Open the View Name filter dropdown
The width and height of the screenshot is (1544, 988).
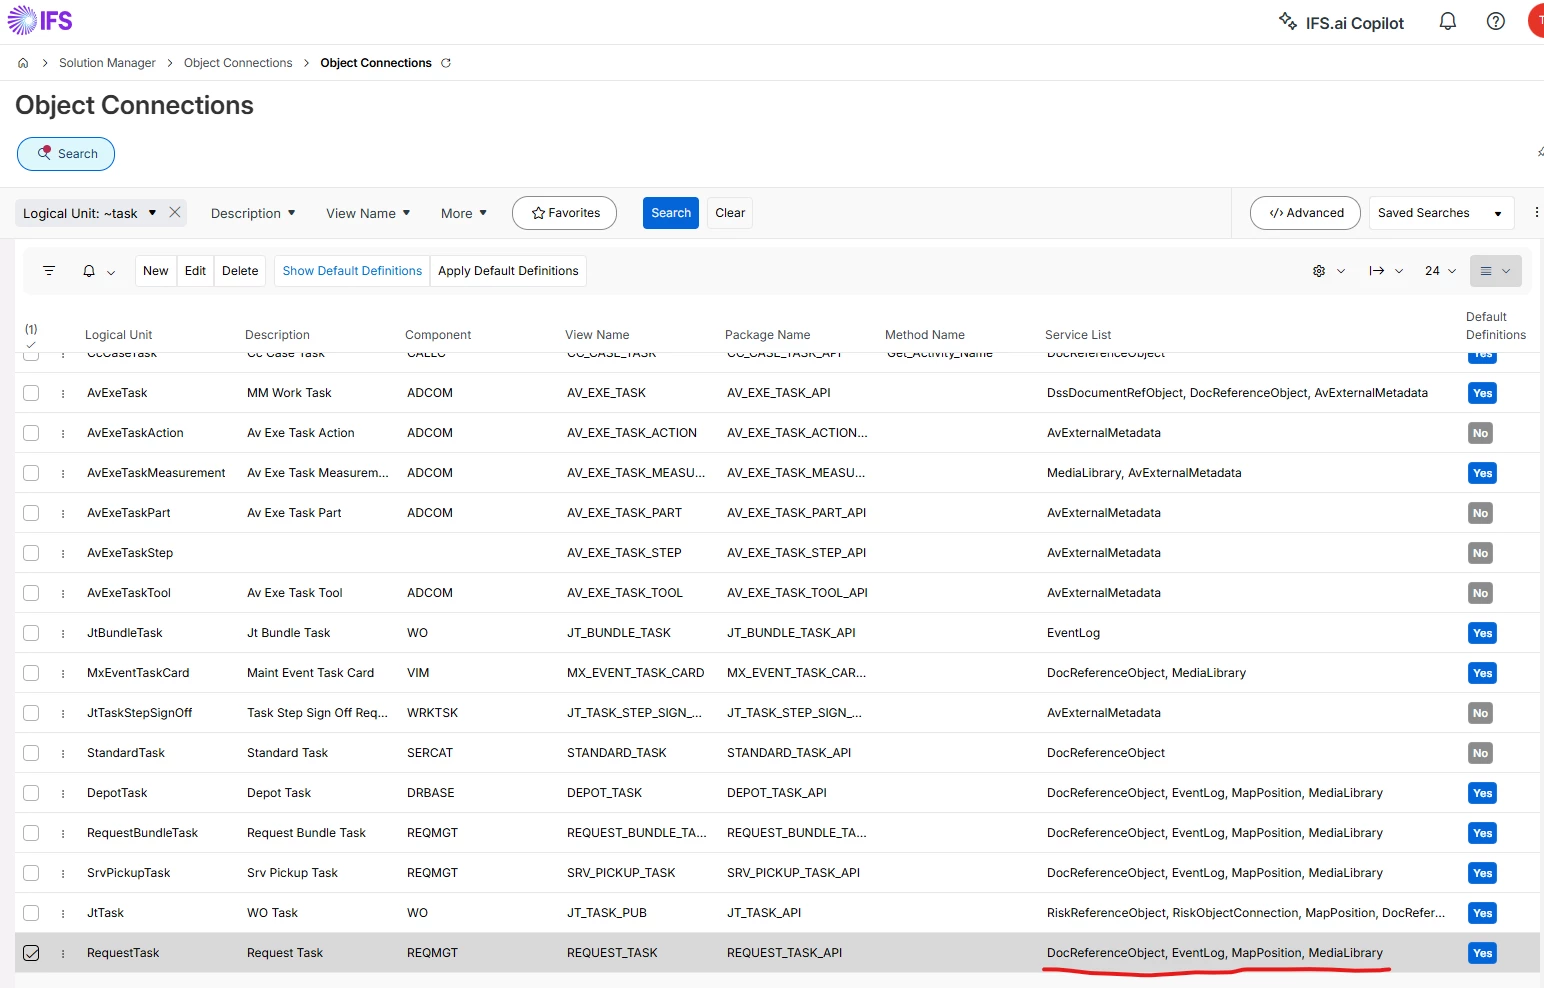368,213
